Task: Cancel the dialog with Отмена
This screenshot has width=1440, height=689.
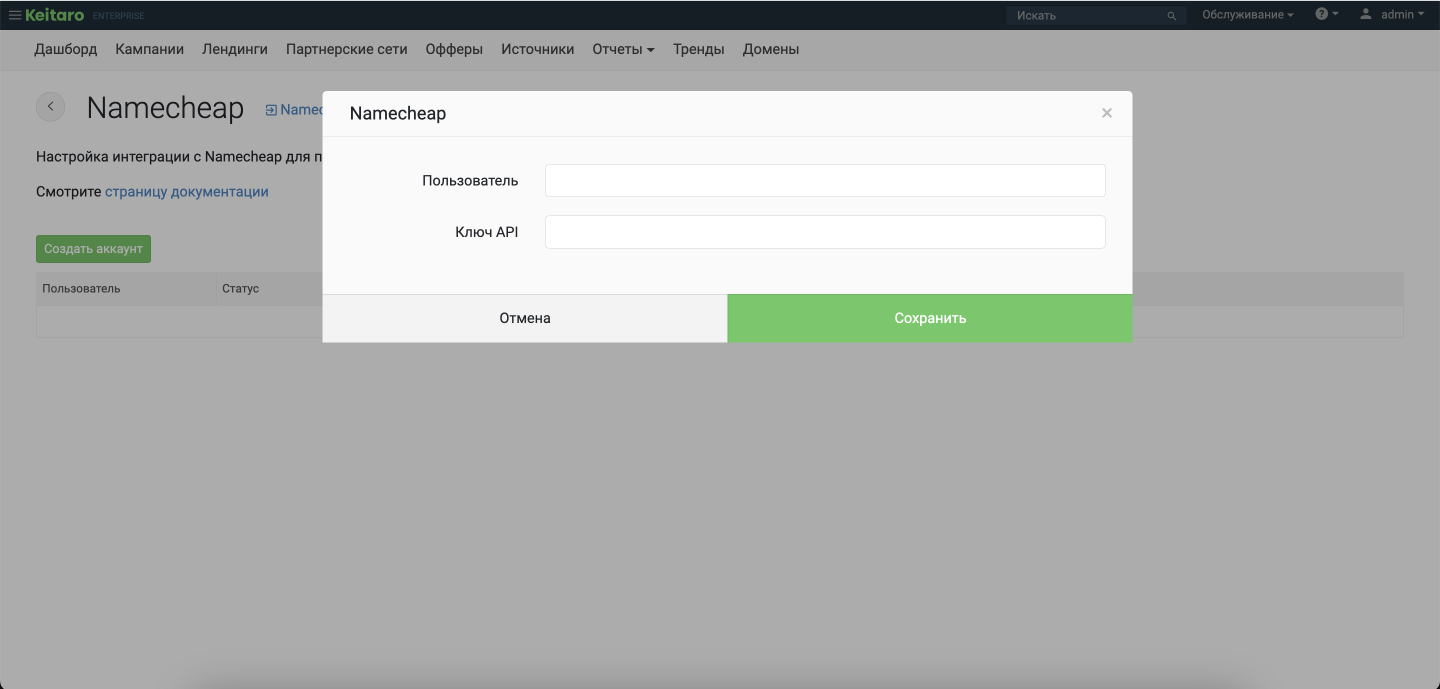Action: (x=525, y=318)
